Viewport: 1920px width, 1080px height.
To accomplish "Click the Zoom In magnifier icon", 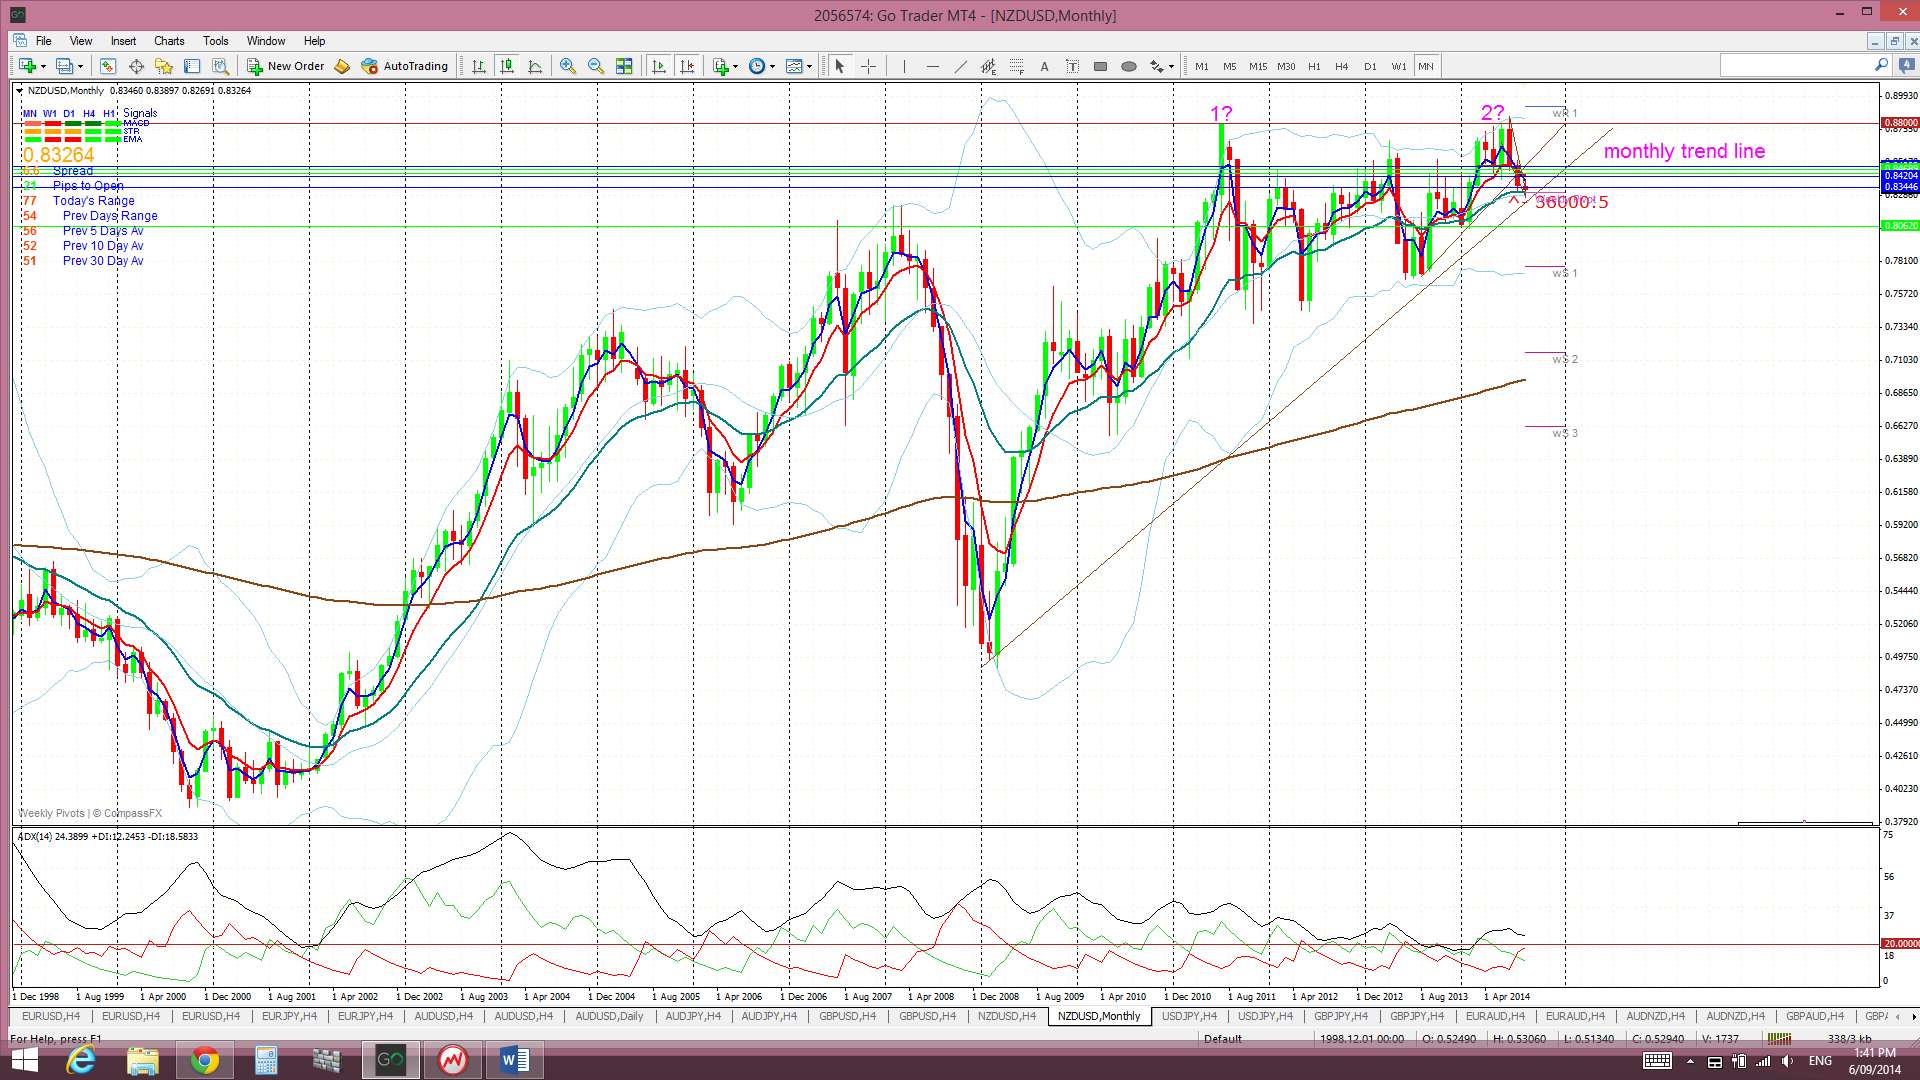I will click(x=568, y=66).
